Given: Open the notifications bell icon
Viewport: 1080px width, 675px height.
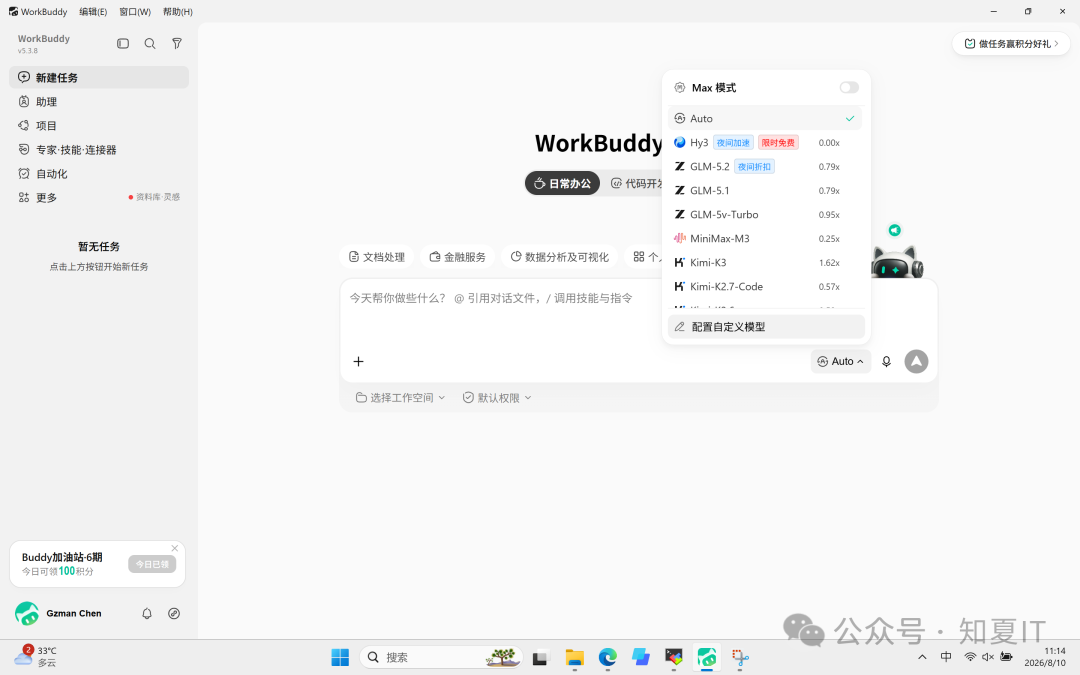Looking at the screenshot, I should (147, 613).
